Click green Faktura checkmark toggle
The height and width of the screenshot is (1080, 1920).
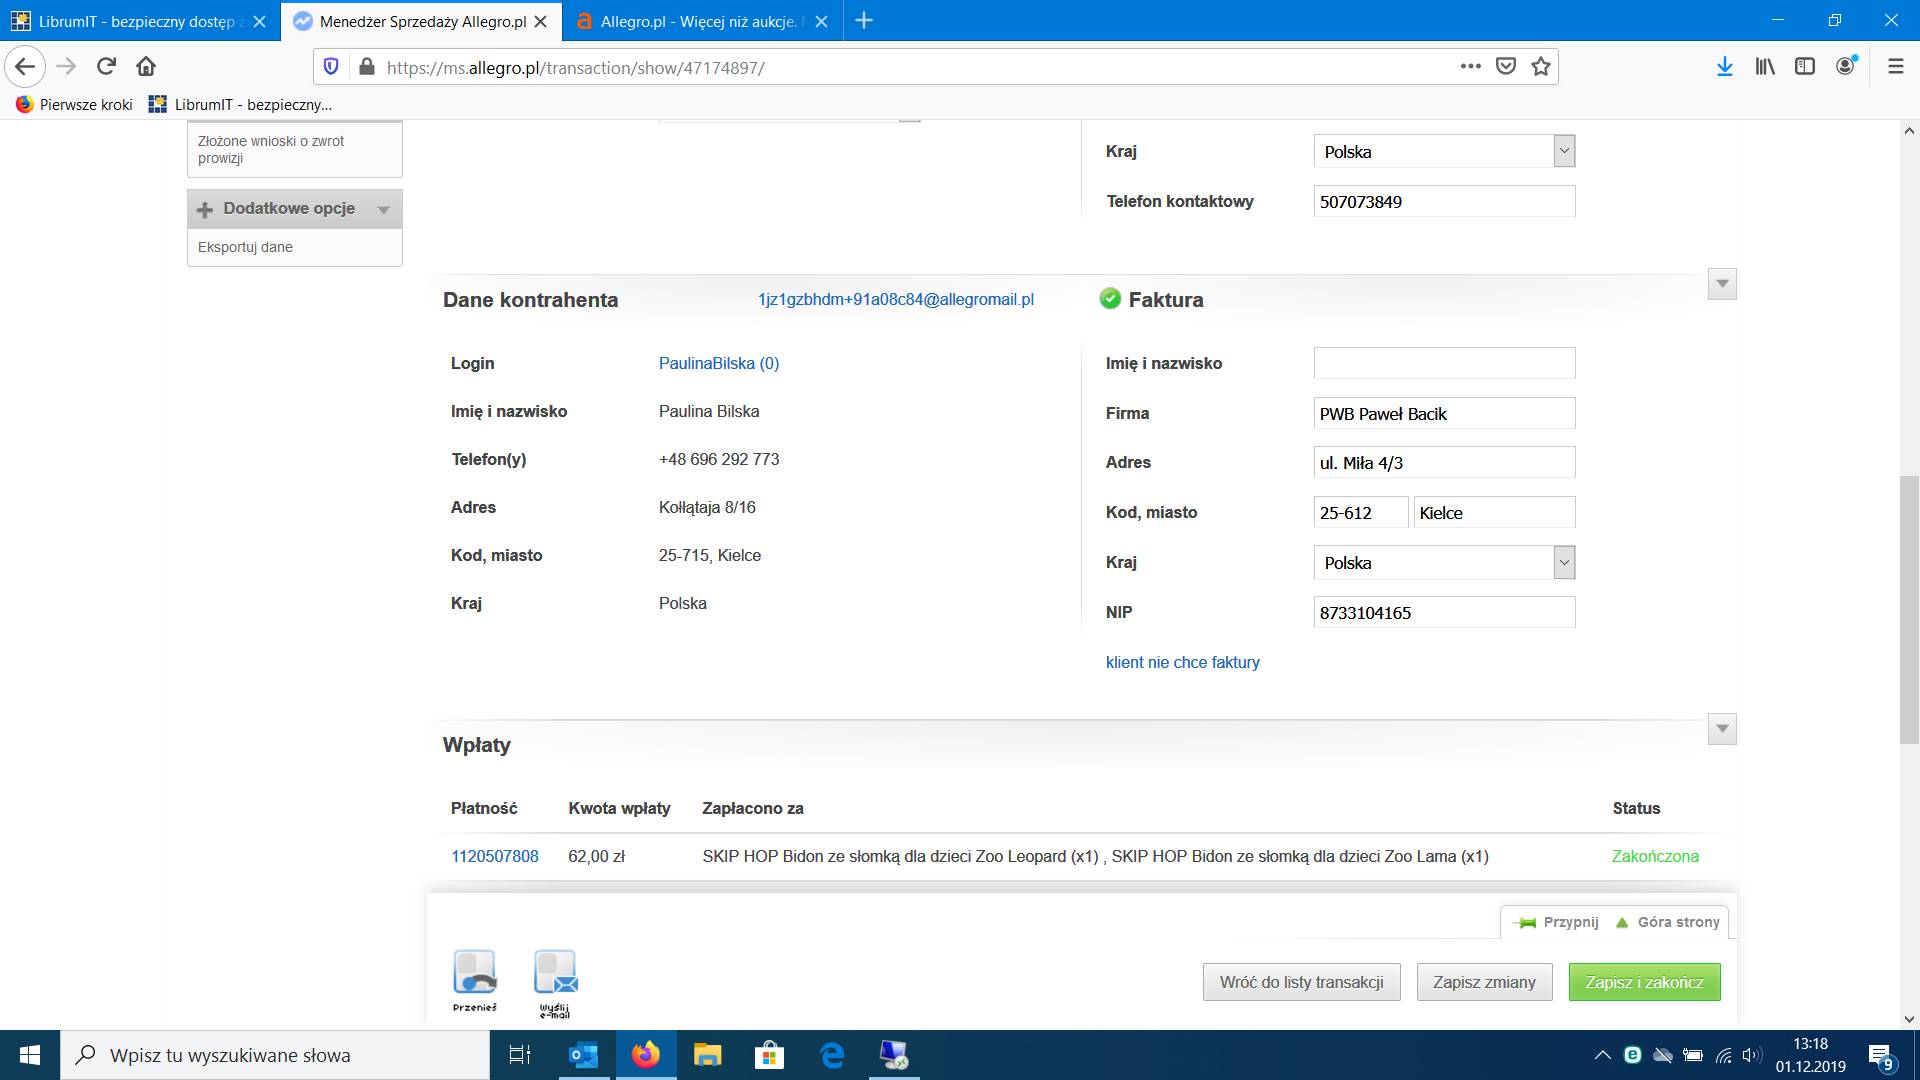[x=1110, y=298]
